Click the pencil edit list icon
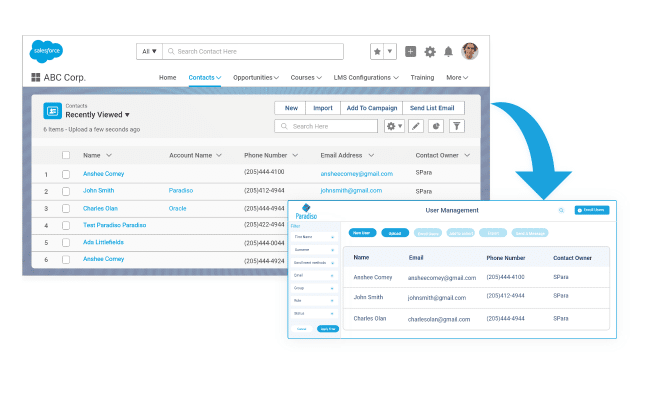The height and width of the screenshot is (394, 661). coord(416,126)
